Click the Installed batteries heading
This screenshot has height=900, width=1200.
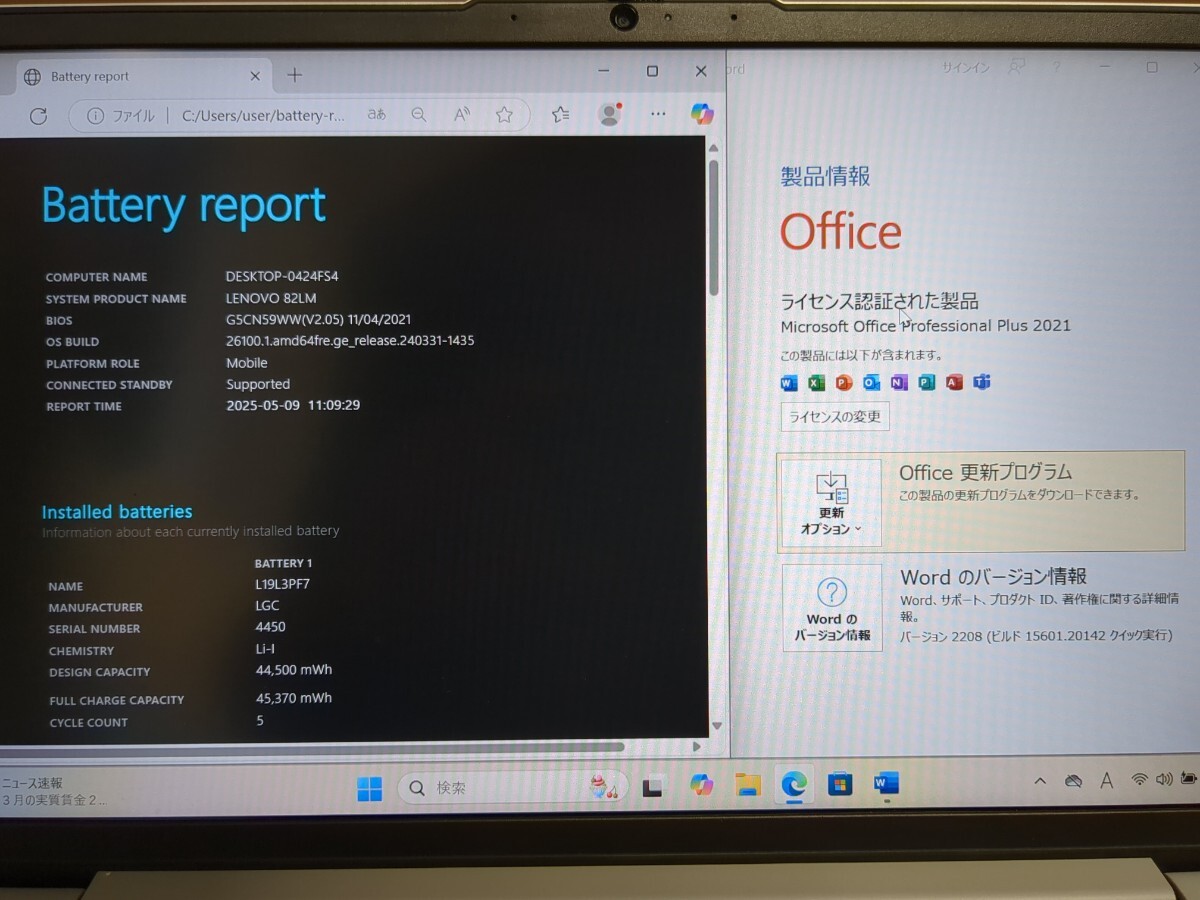117,512
